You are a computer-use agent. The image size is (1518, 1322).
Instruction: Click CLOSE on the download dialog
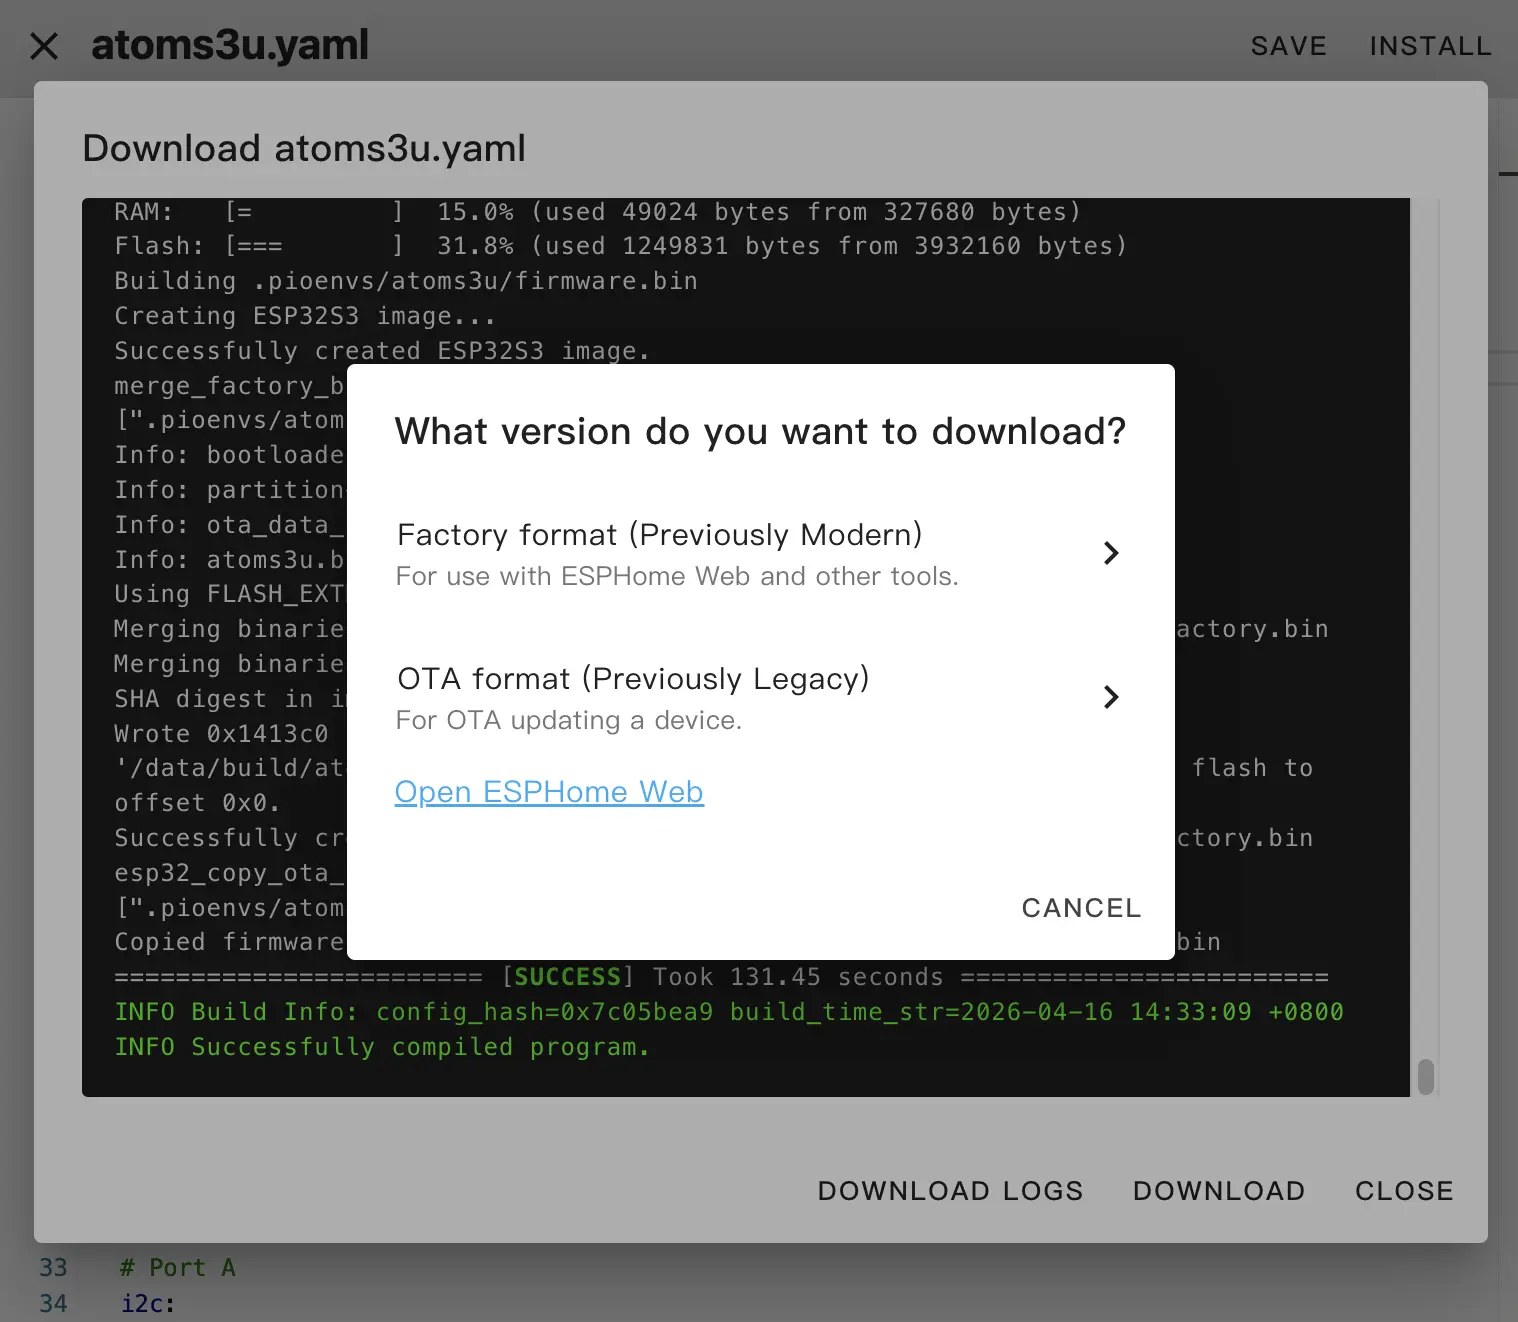click(1403, 1191)
